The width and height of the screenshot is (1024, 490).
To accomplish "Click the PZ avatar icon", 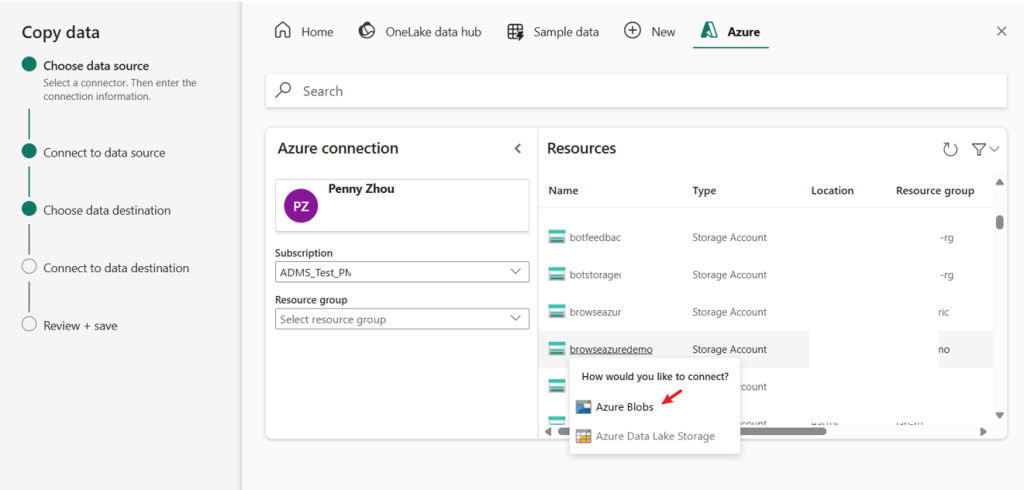I will (301, 206).
